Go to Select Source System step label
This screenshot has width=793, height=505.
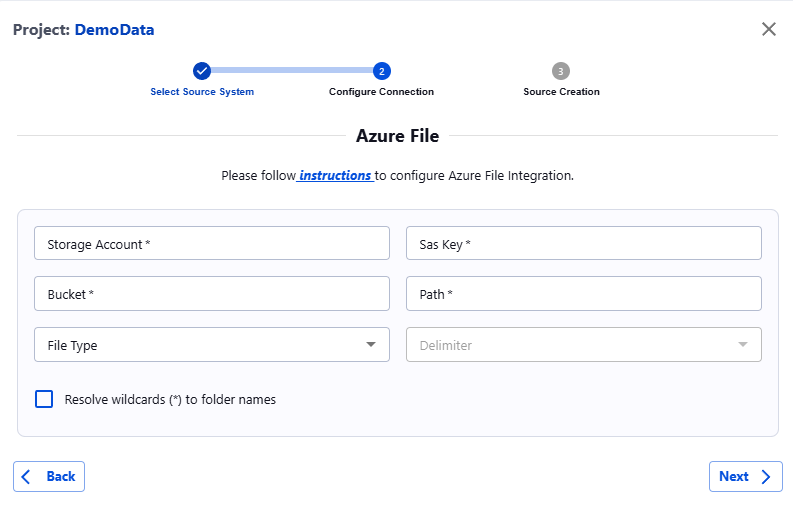coord(202,92)
